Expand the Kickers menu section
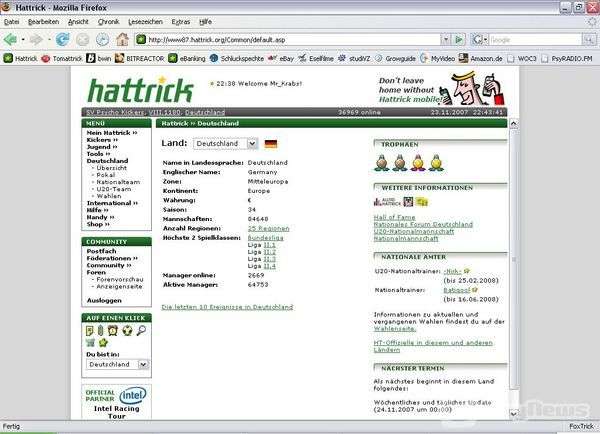This screenshot has width=600, height=434. coord(102,140)
